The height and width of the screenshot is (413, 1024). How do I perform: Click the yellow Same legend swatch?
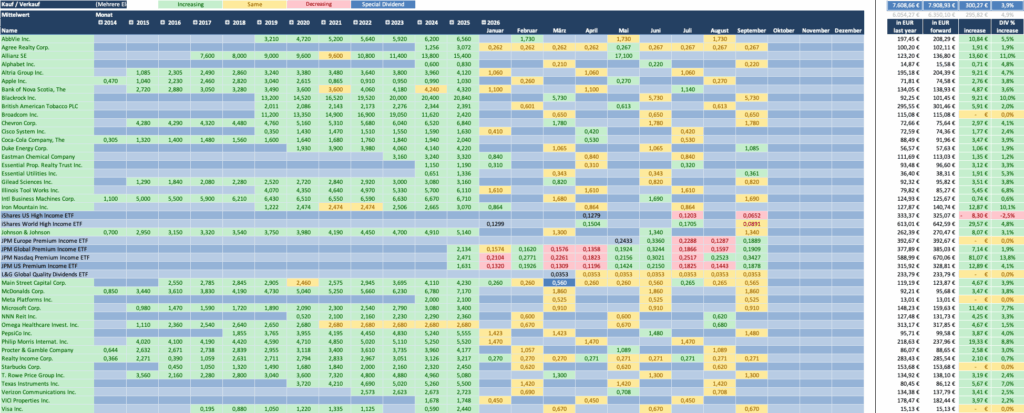tap(254, 4)
